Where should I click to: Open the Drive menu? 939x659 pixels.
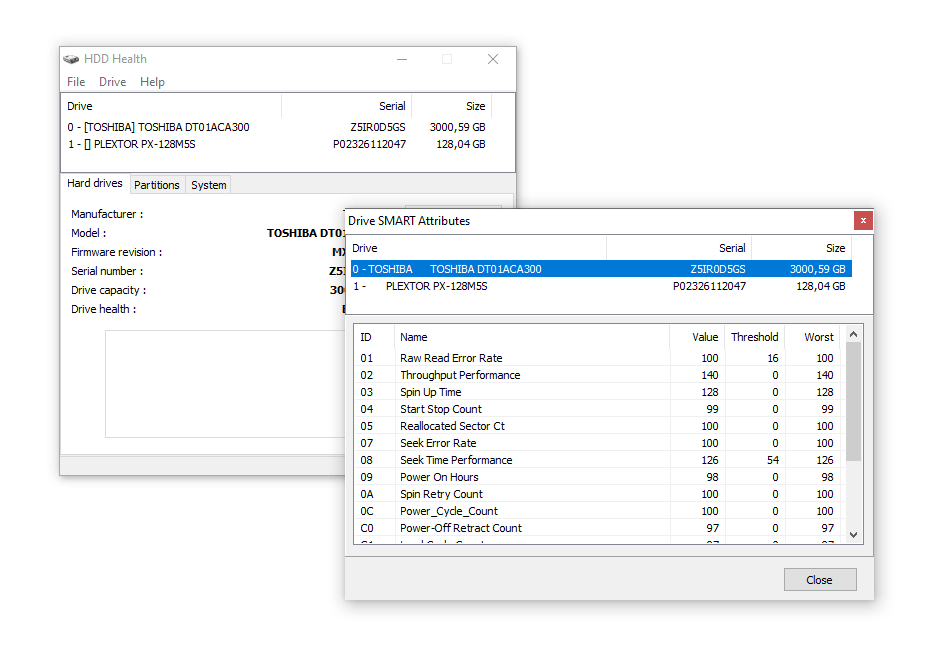[113, 82]
